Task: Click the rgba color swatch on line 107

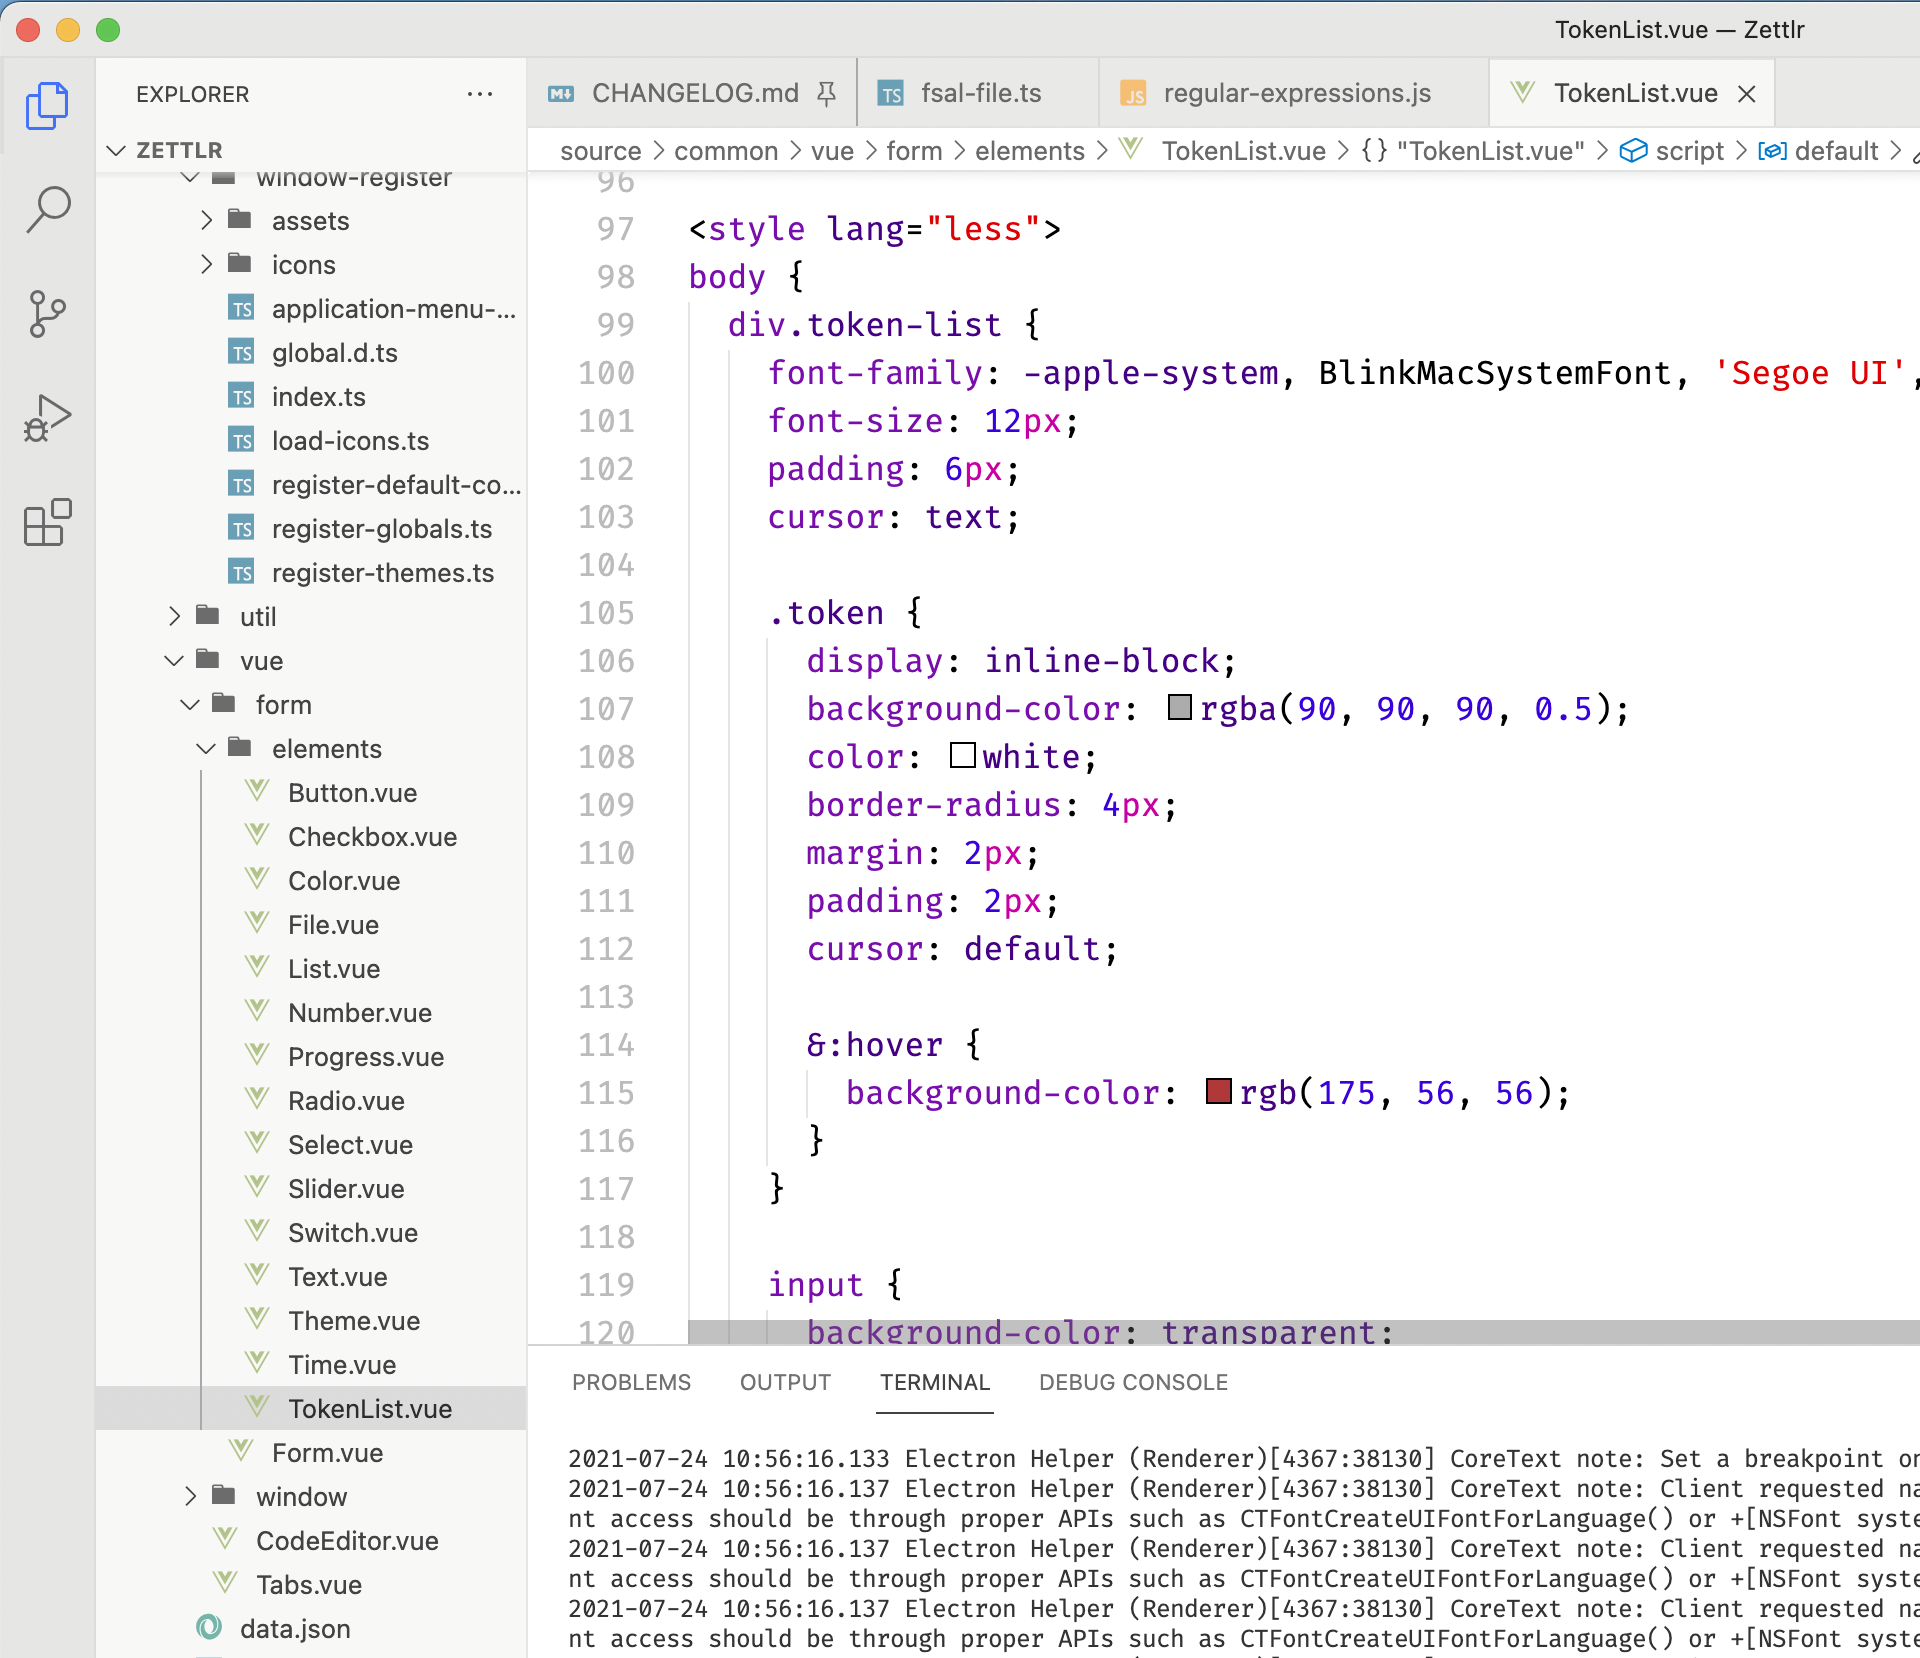Action: point(1179,708)
